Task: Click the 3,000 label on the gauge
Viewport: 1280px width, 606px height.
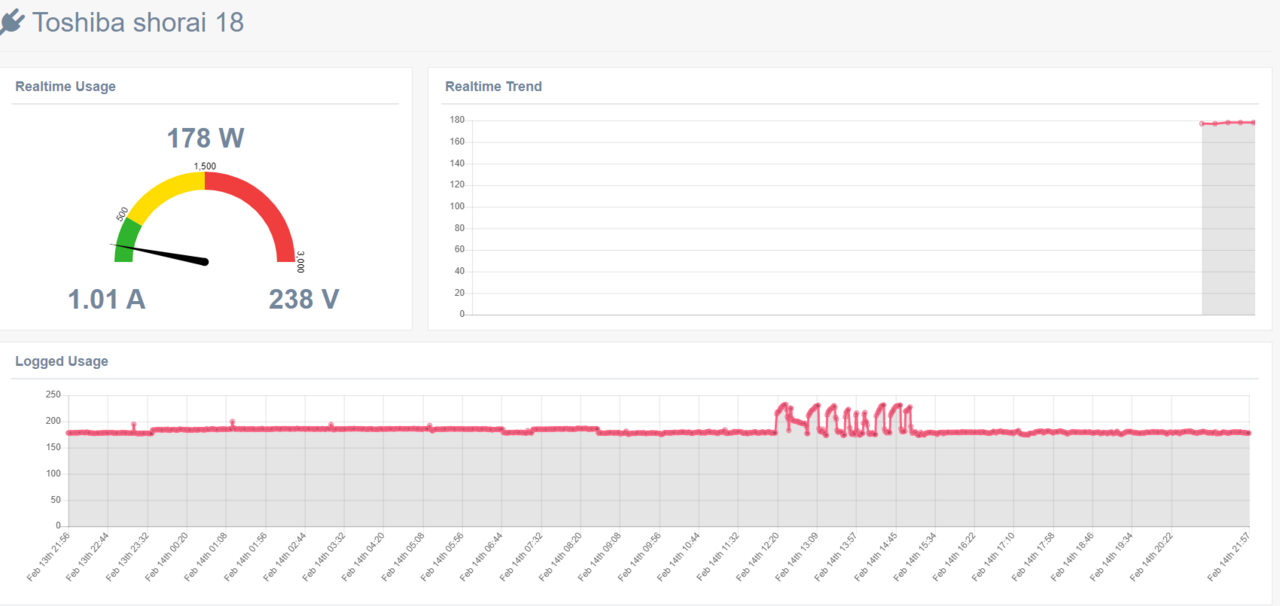Action: (x=300, y=263)
